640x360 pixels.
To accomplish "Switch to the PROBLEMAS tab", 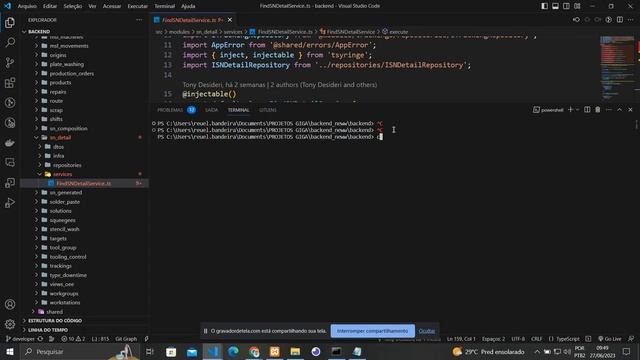I will pos(170,110).
